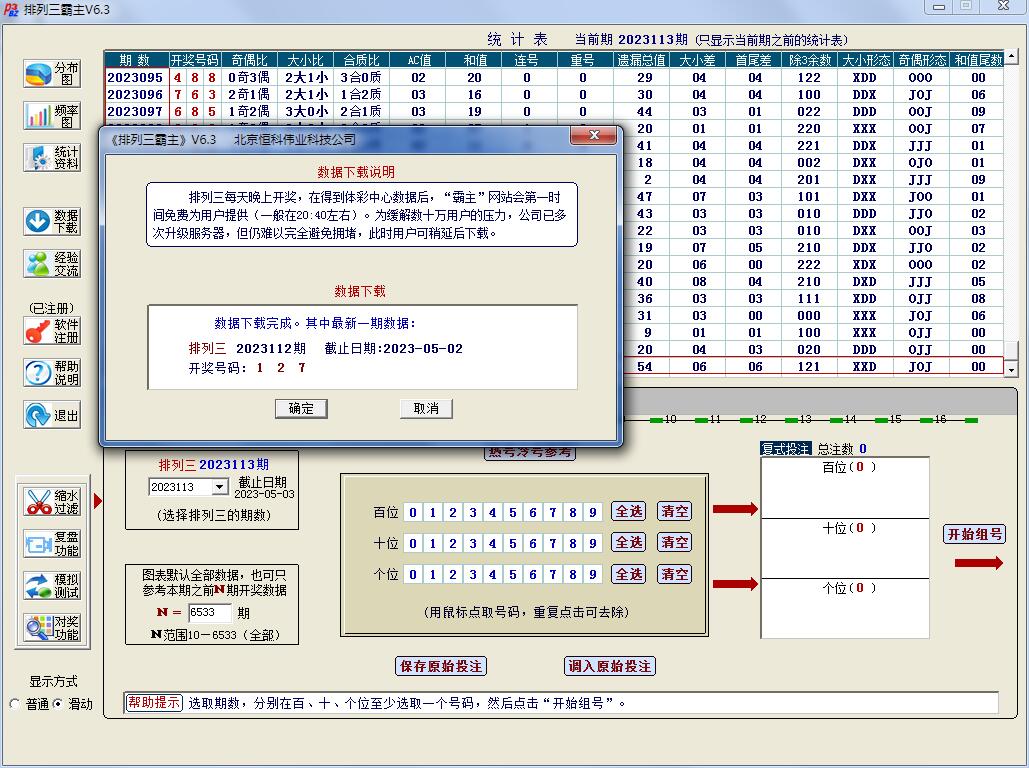Switch to the 复式投注 tab

(785, 449)
